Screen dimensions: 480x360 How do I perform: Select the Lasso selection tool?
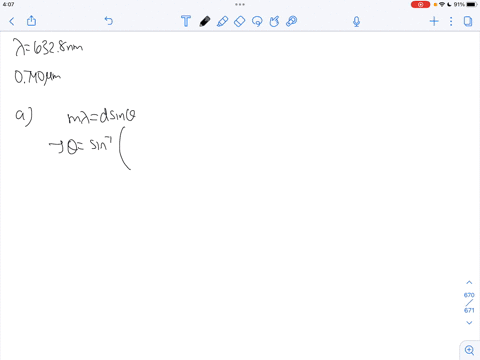click(x=257, y=21)
